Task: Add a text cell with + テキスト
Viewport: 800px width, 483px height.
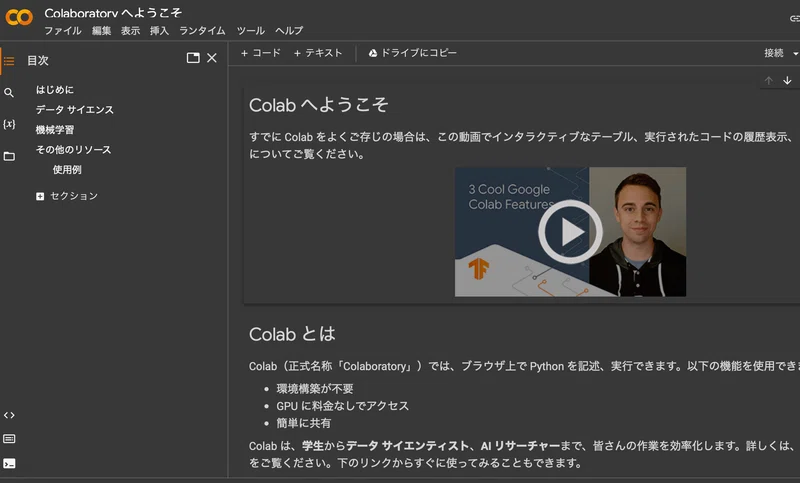Action: click(x=317, y=53)
